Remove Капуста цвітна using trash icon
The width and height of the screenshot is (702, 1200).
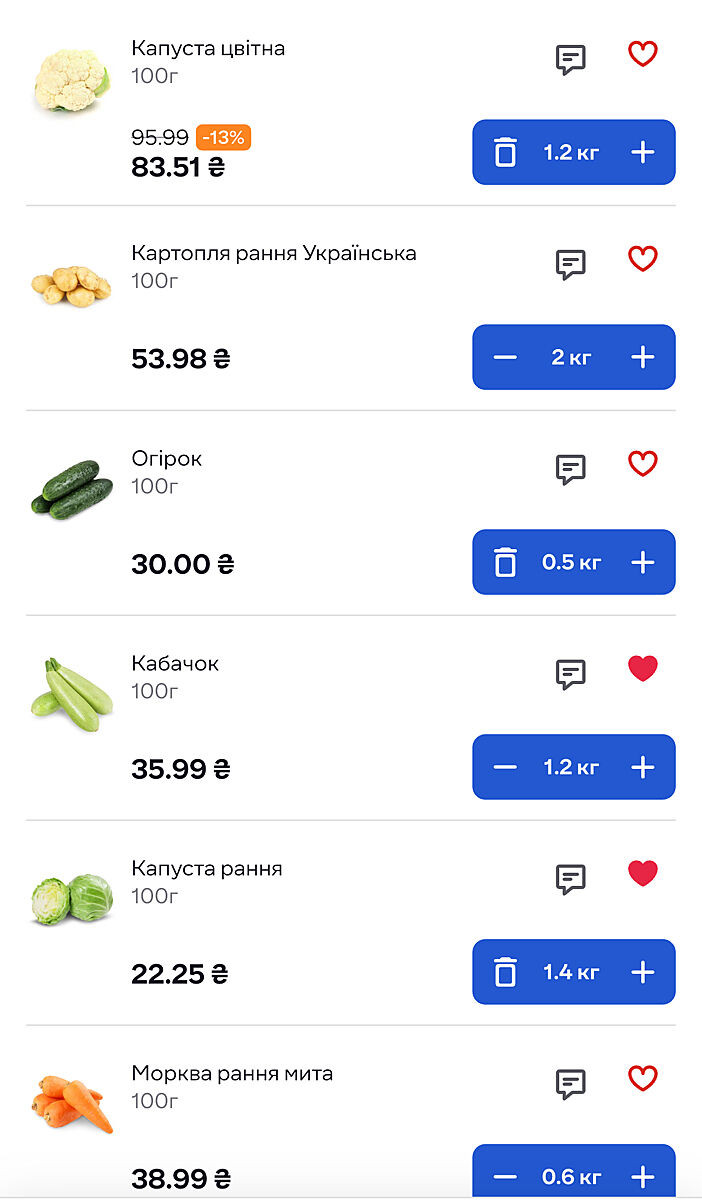(506, 152)
